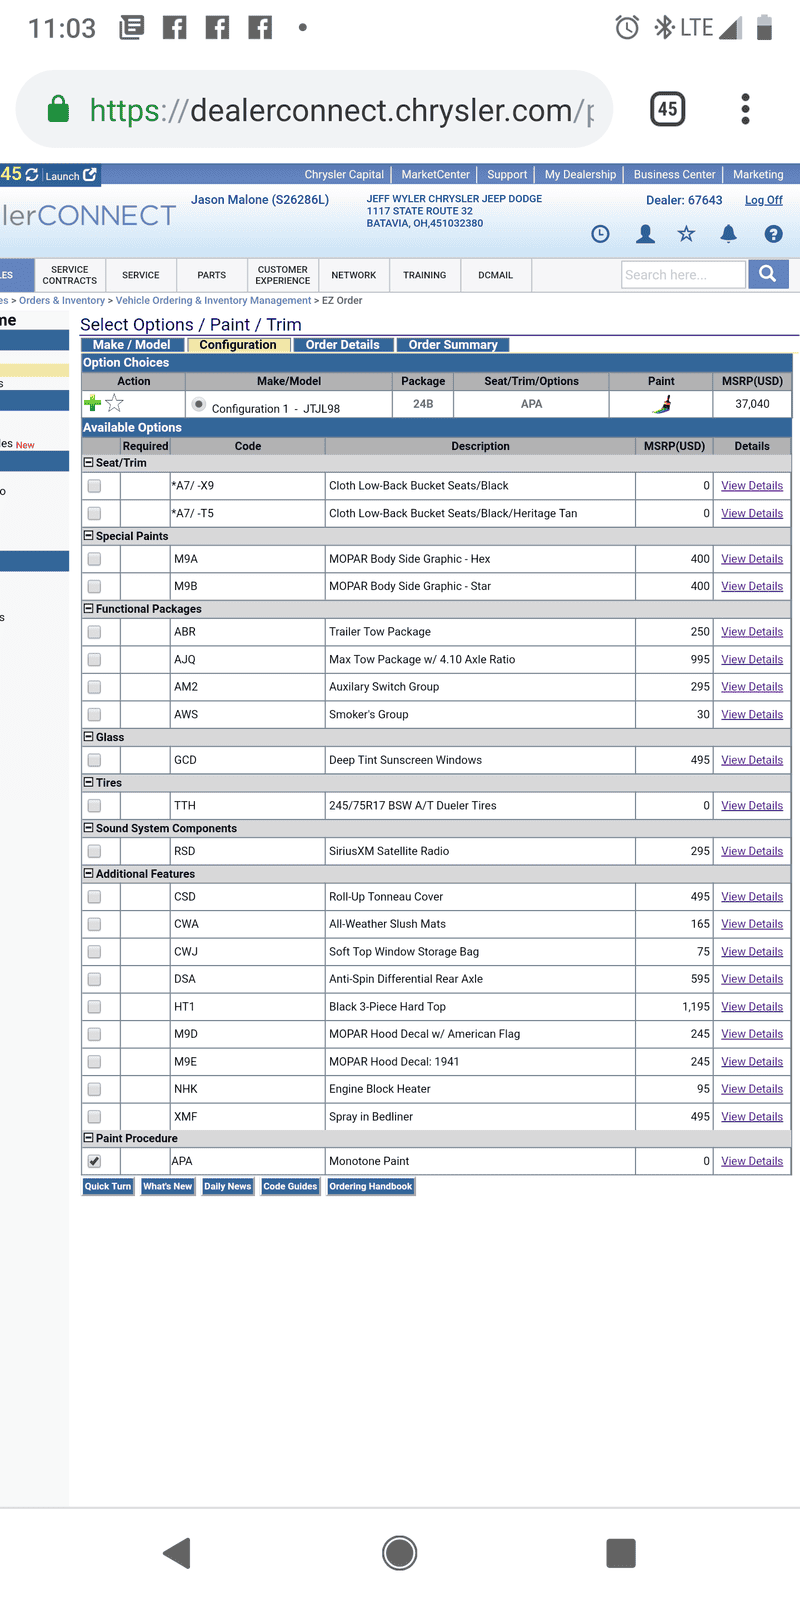Screen dimensions: 800x1600
Task: Click the star icon beside Configuration 1
Action: point(115,403)
